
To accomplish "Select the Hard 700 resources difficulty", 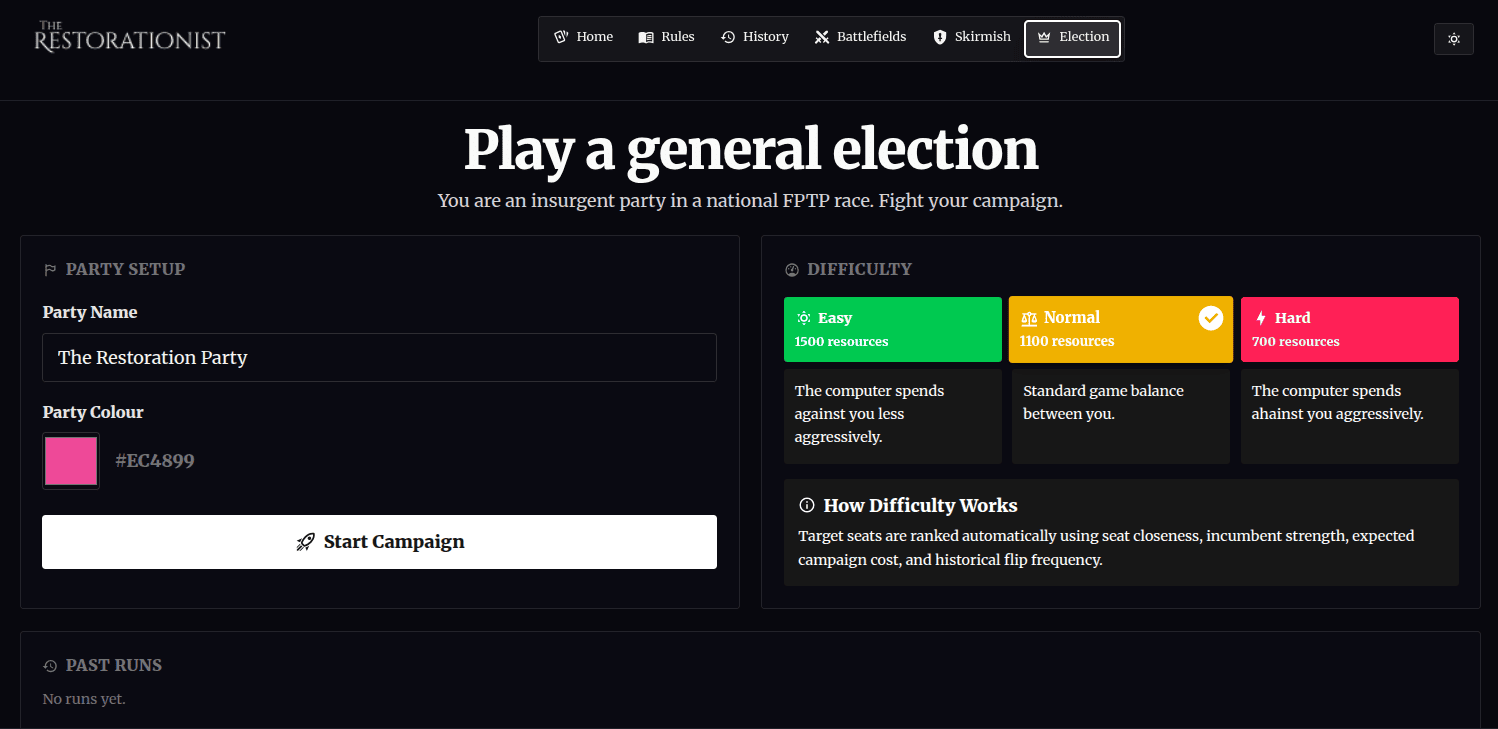I will (1349, 329).
